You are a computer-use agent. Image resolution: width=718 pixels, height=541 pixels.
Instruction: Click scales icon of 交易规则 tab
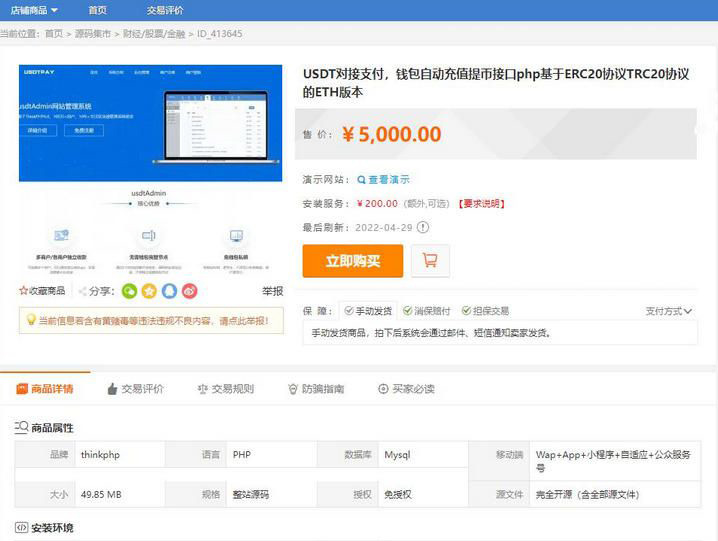click(202, 389)
